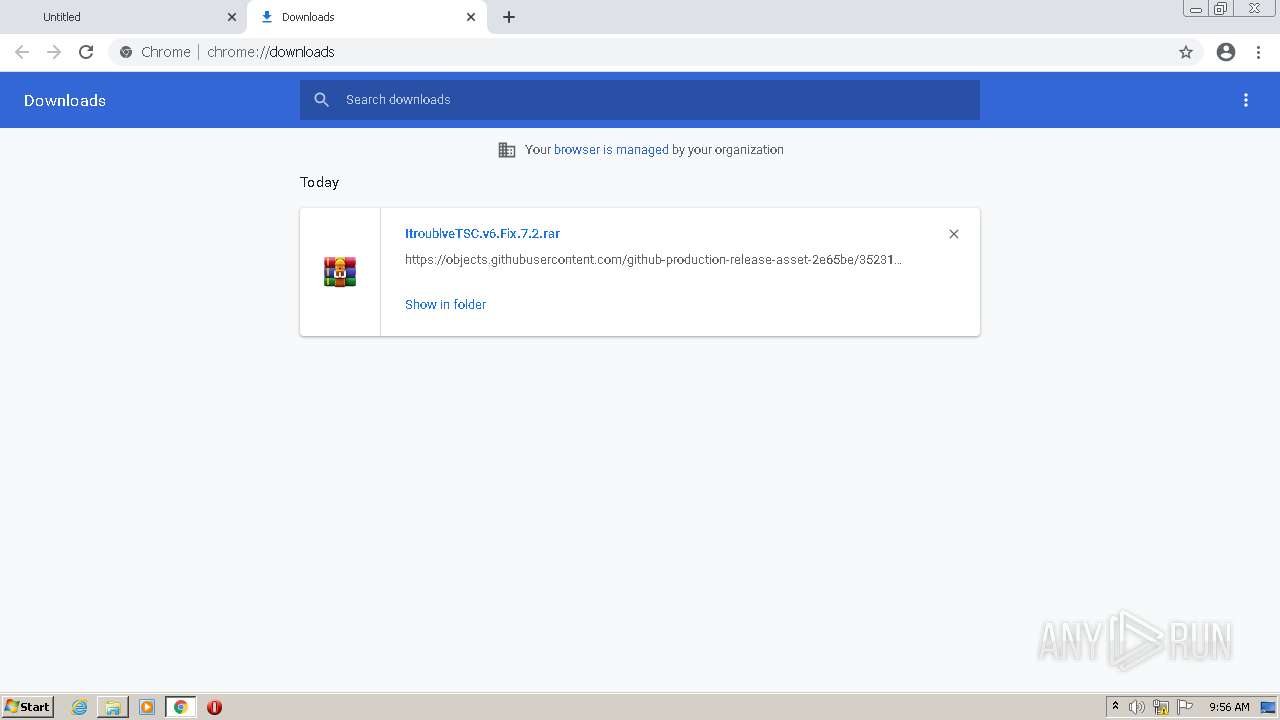This screenshot has width=1280, height=720.
Task: Open Downloads page more actions menu
Action: coord(1246,100)
